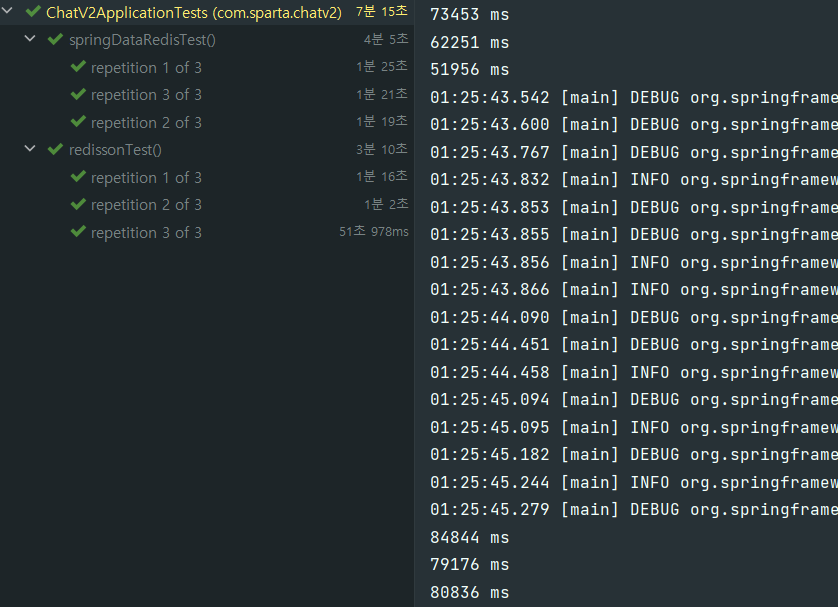Click checkmark of repetition taking 1분 21초

click(x=78, y=94)
